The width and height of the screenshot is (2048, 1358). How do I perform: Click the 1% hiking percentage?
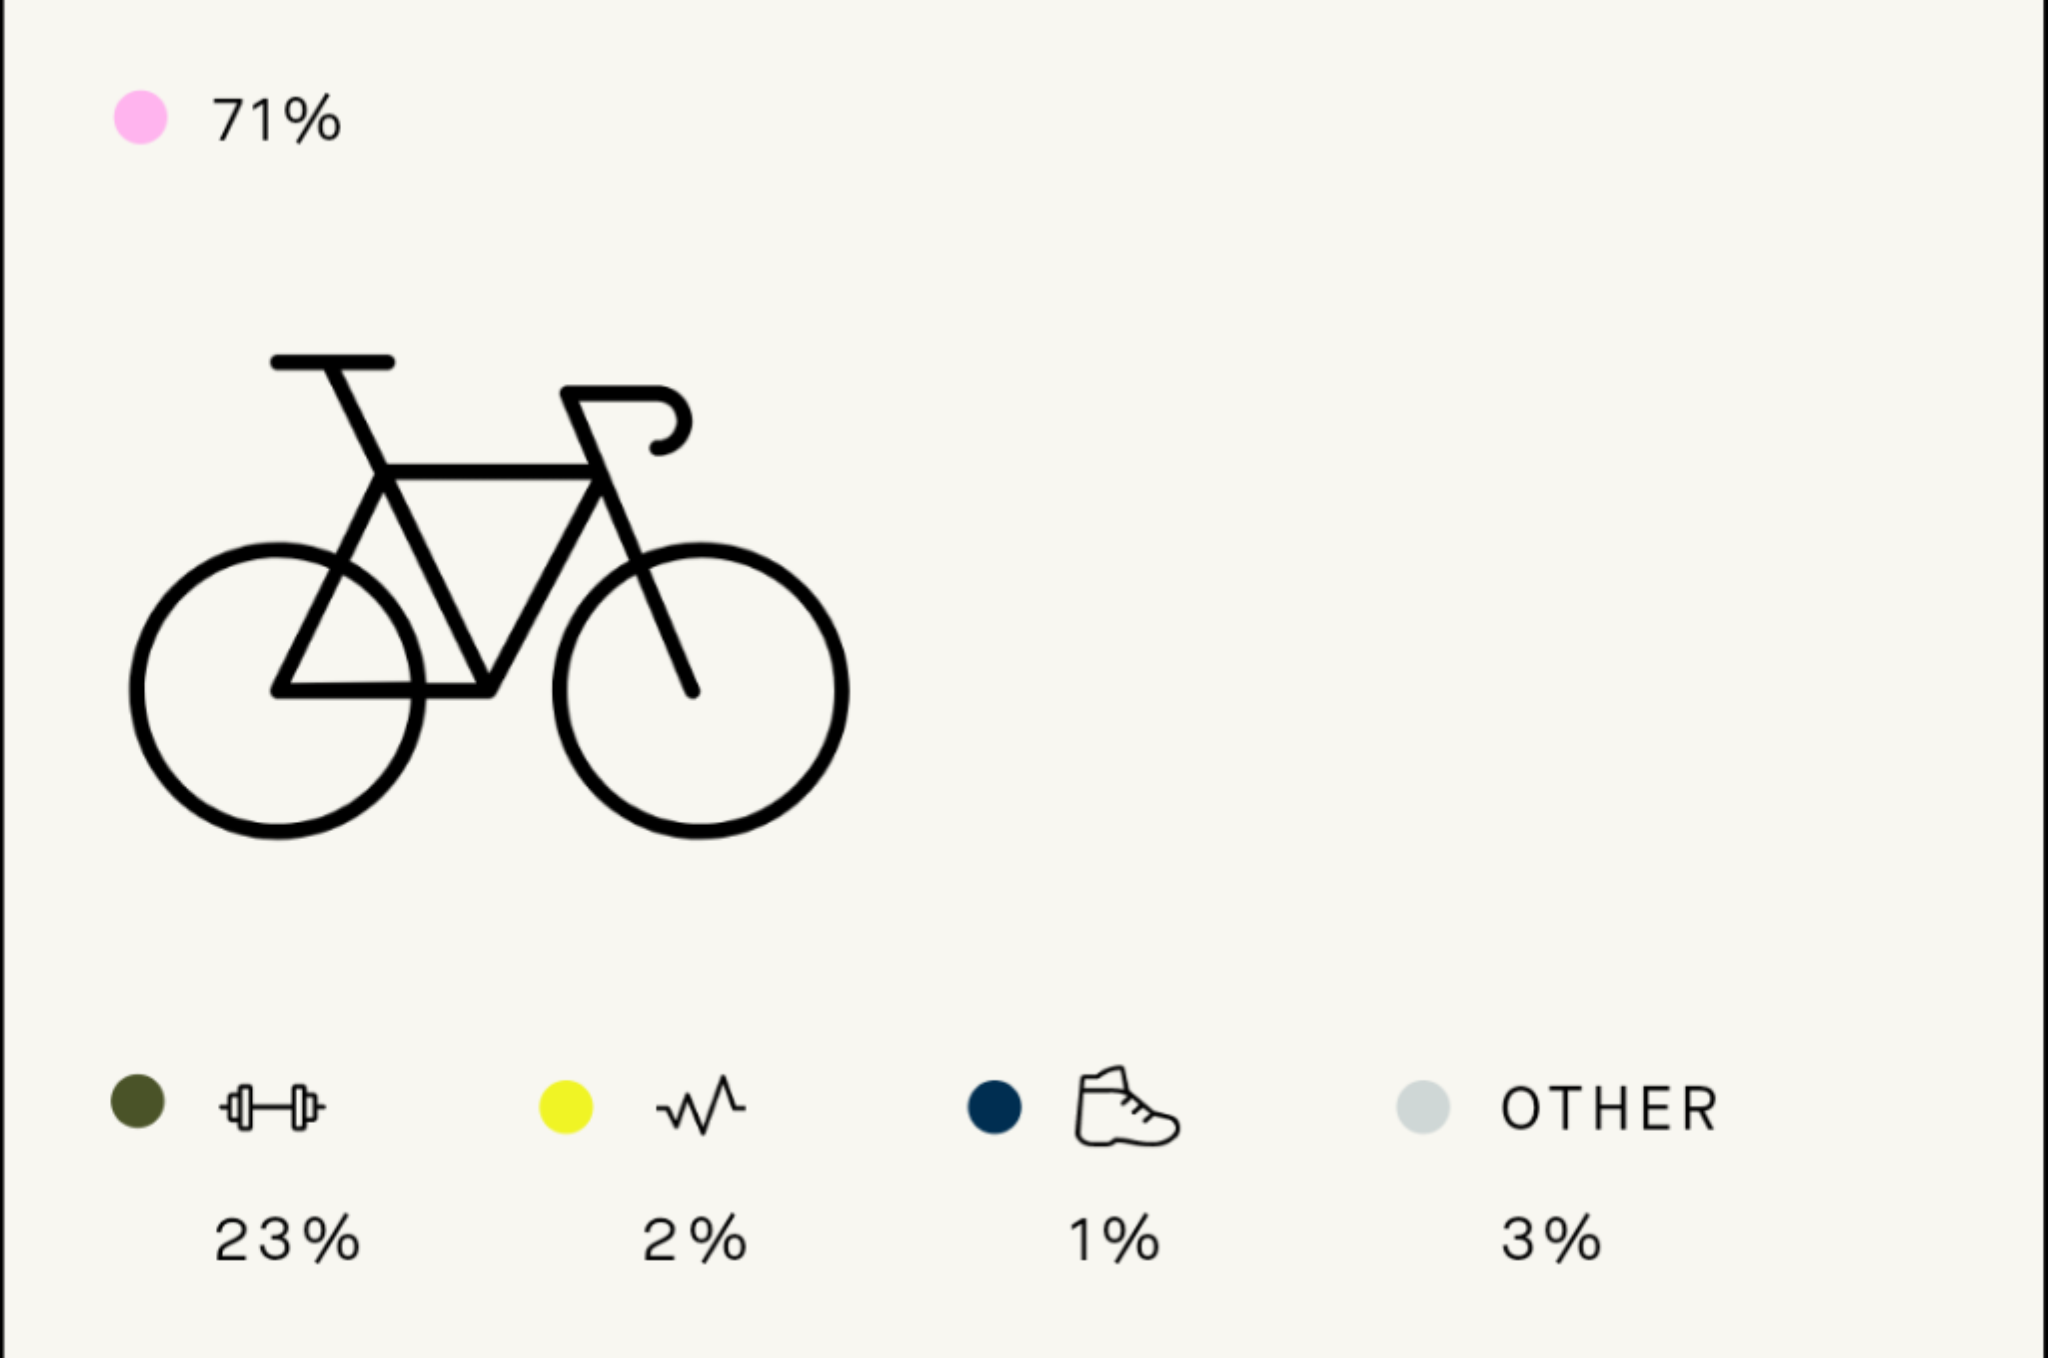tap(1114, 1239)
